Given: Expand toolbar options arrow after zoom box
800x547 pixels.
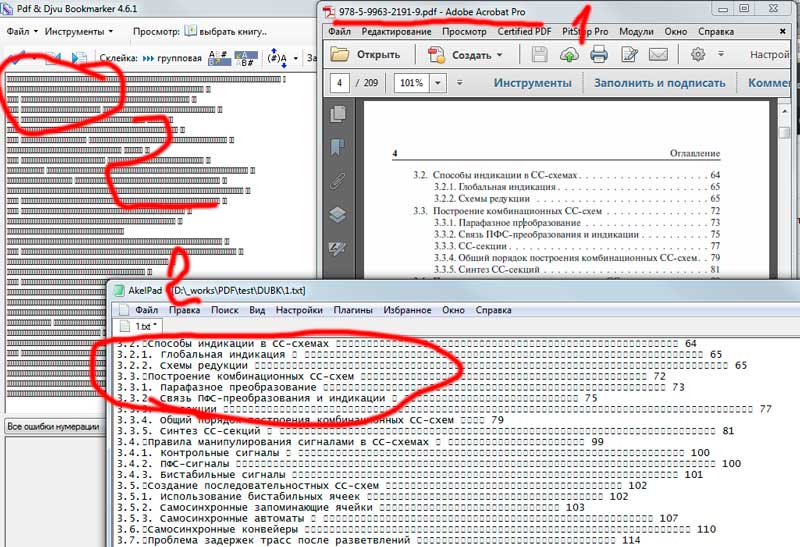Looking at the screenshot, I should tap(459, 83).
